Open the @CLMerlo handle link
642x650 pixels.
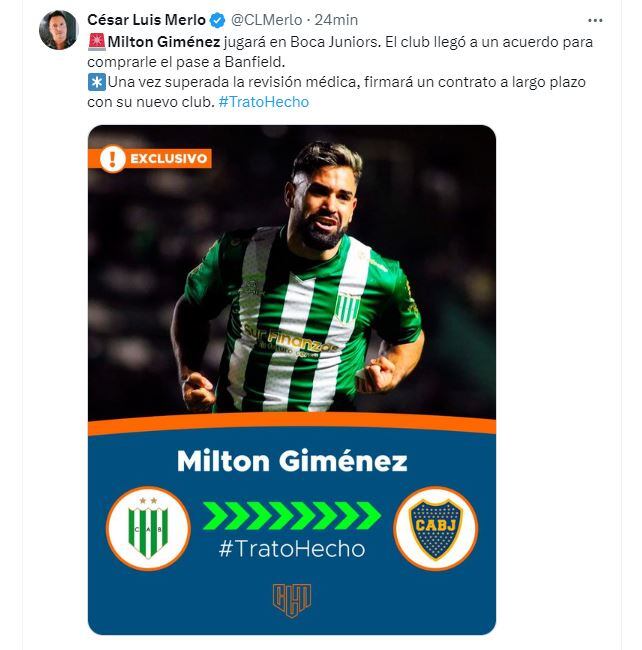pyautogui.click(x=266, y=20)
